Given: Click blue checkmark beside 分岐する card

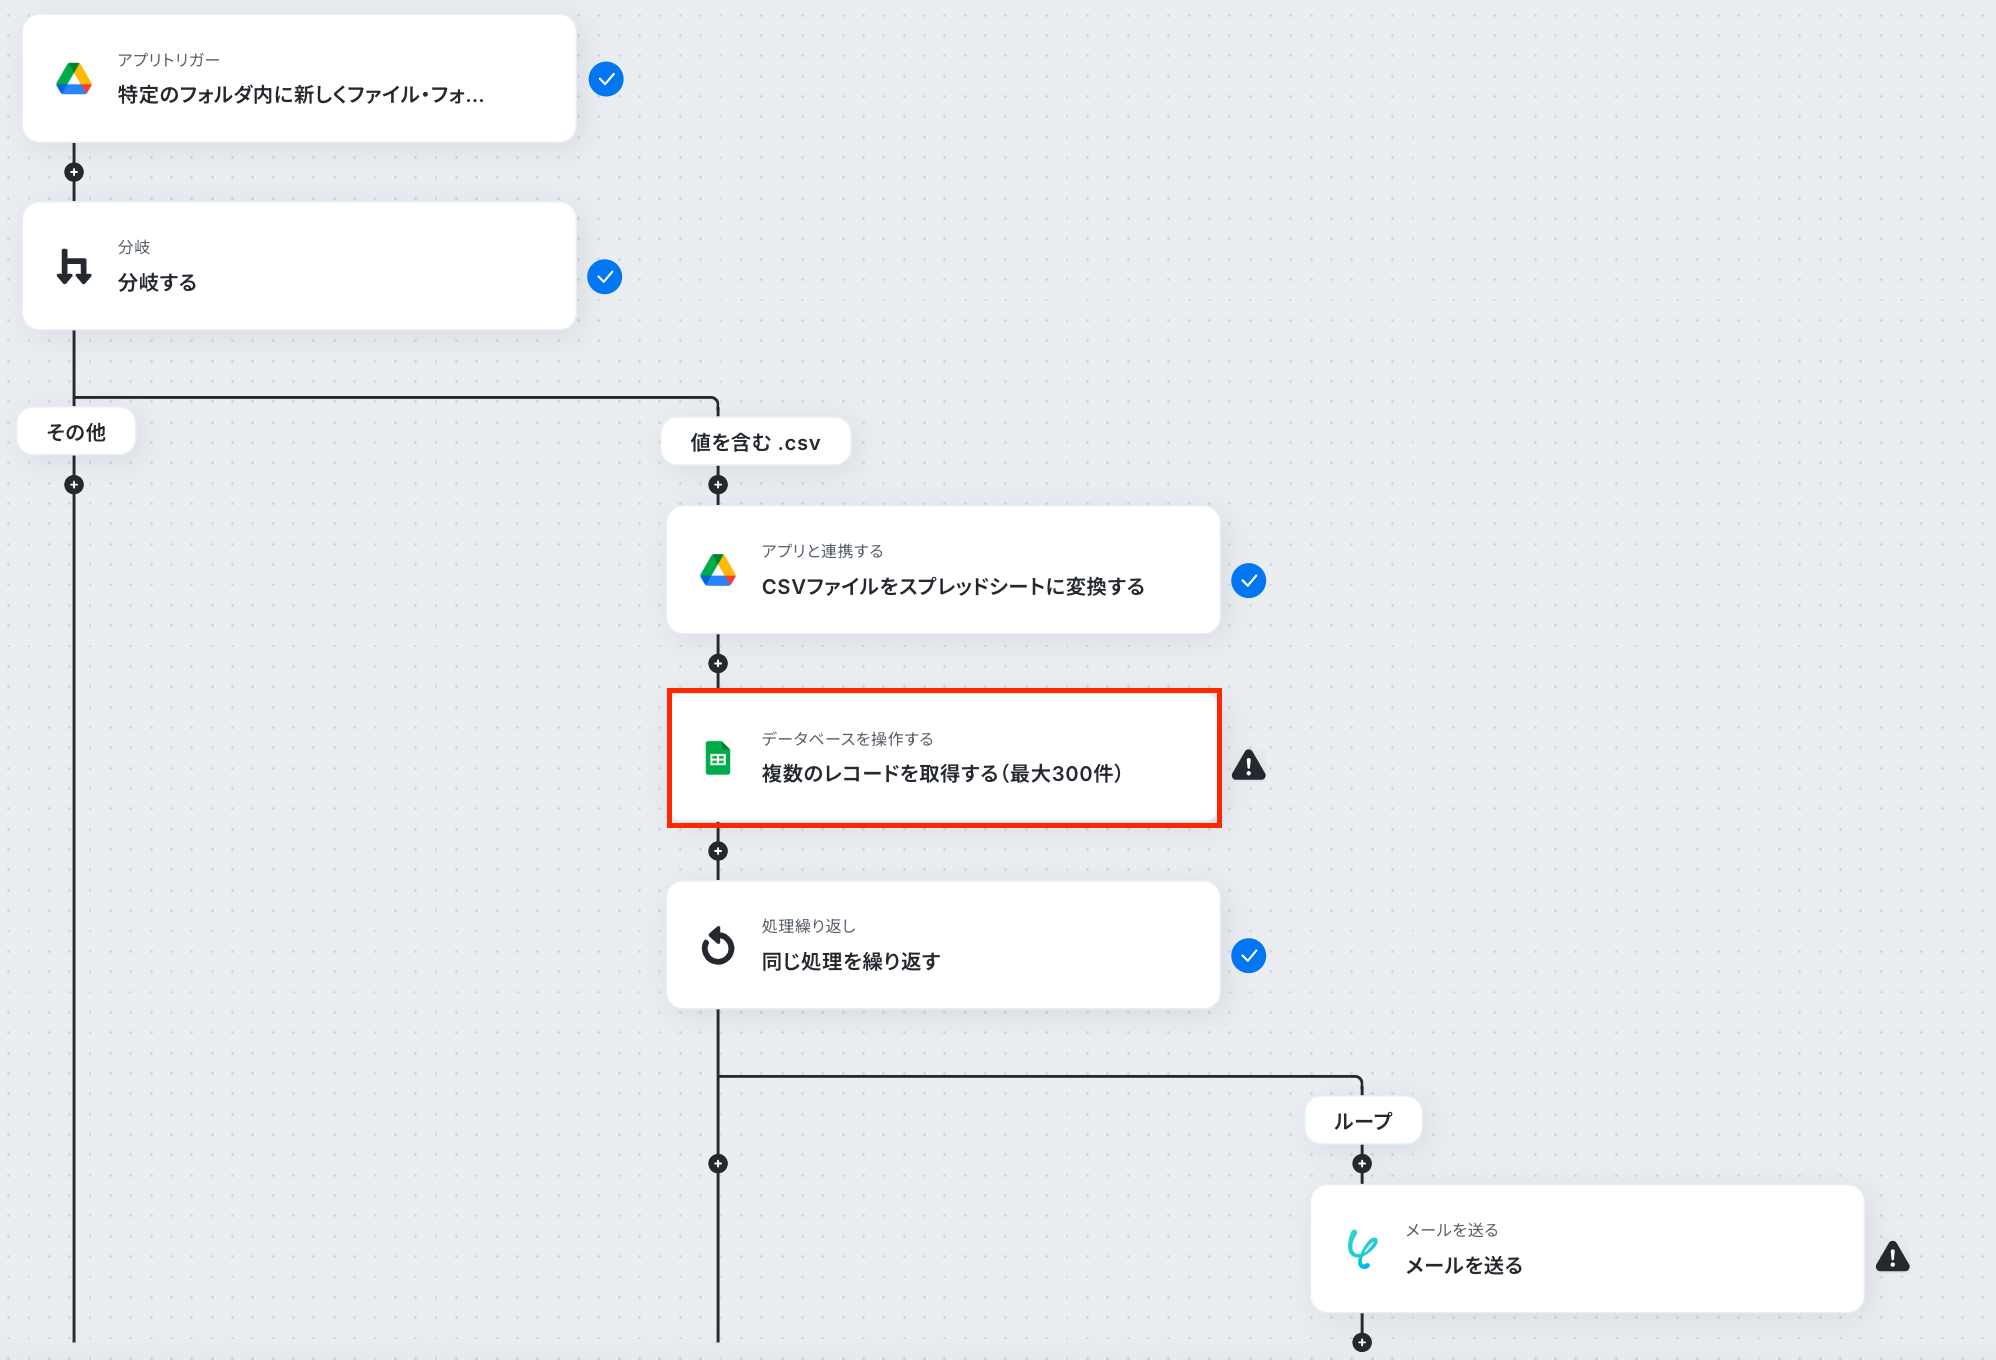Looking at the screenshot, I should (x=605, y=277).
